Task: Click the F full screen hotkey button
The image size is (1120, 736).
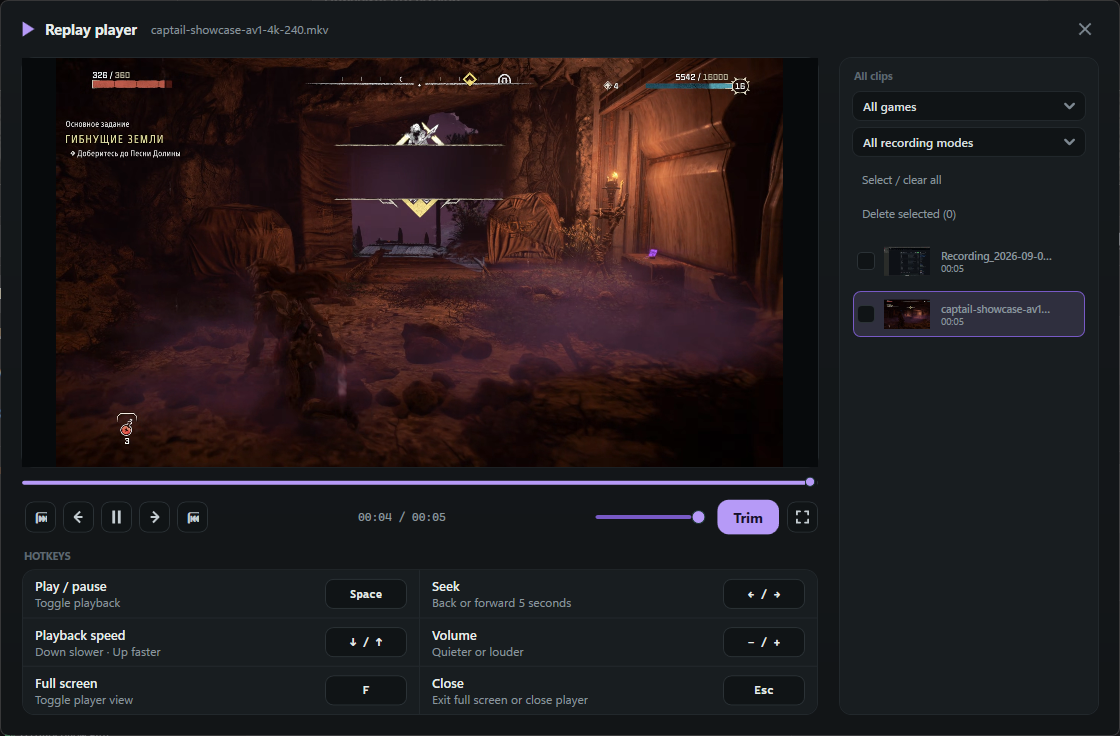Action: click(366, 690)
